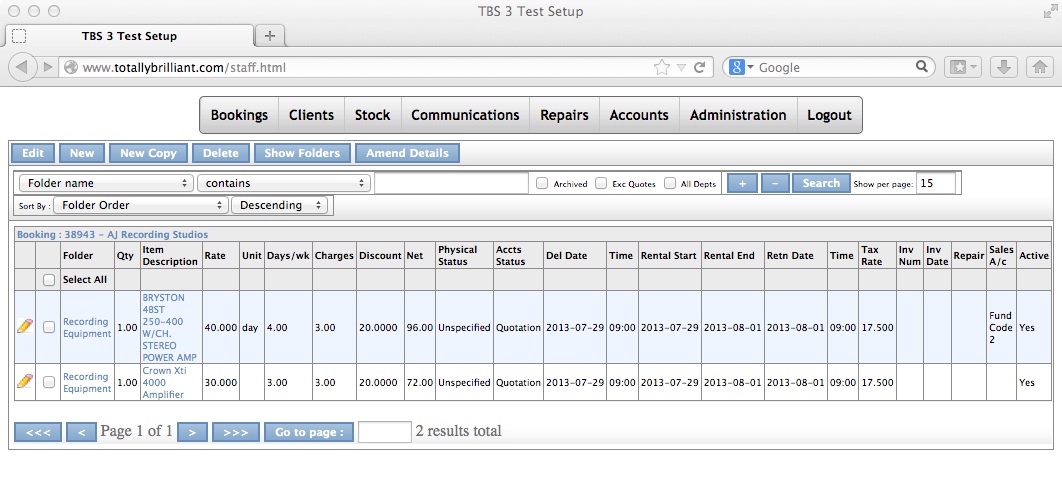Click the Google search engine selector icon
Viewport: 1062px width, 479px height.
pos(741,67)
